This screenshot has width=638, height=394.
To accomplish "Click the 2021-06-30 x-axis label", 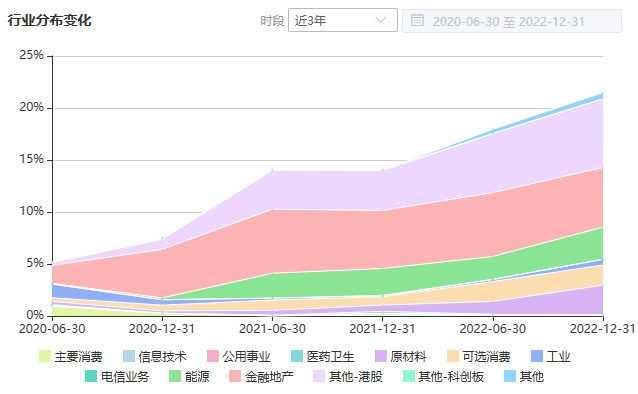I will (x=272, y=328).
